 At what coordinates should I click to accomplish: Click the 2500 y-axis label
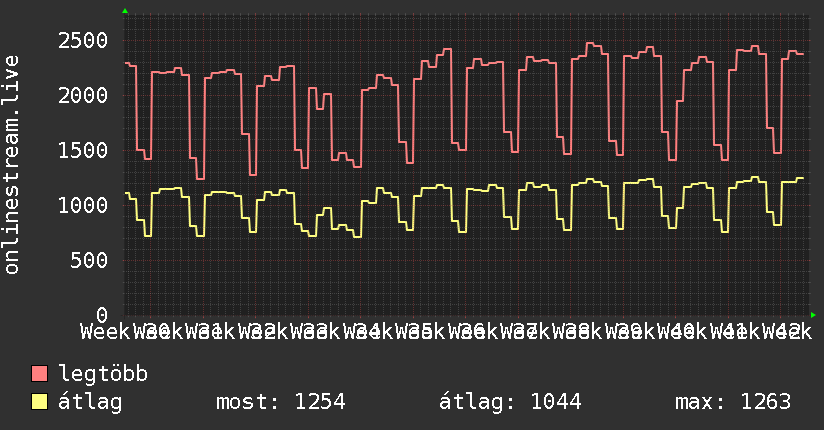tap(83, 41)
